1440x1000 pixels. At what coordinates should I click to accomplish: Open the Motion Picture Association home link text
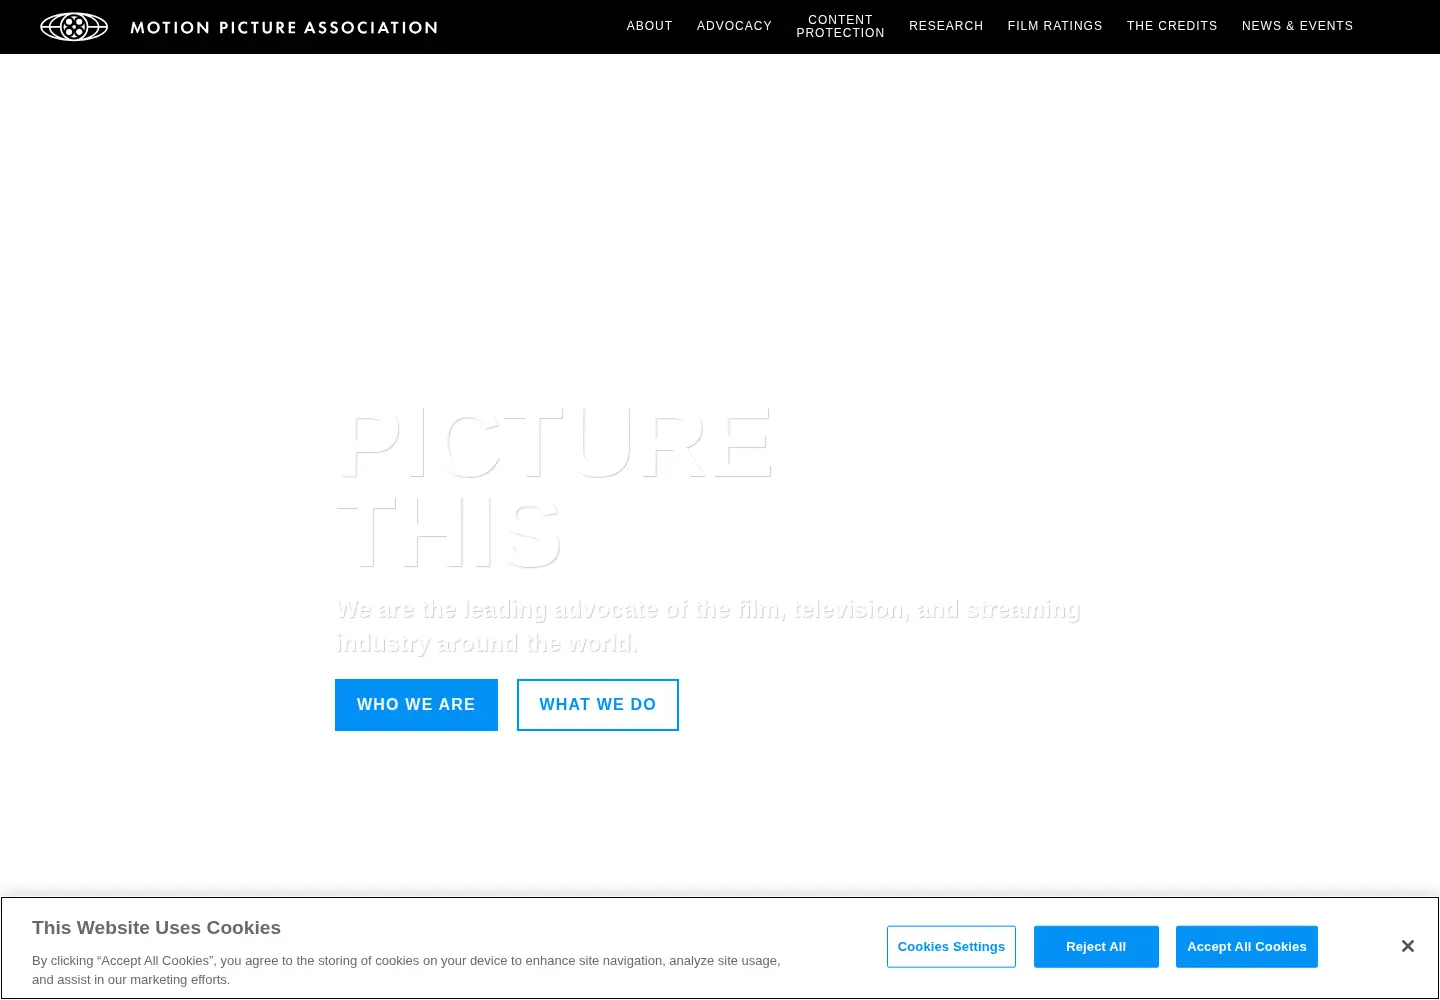point(284,27)
